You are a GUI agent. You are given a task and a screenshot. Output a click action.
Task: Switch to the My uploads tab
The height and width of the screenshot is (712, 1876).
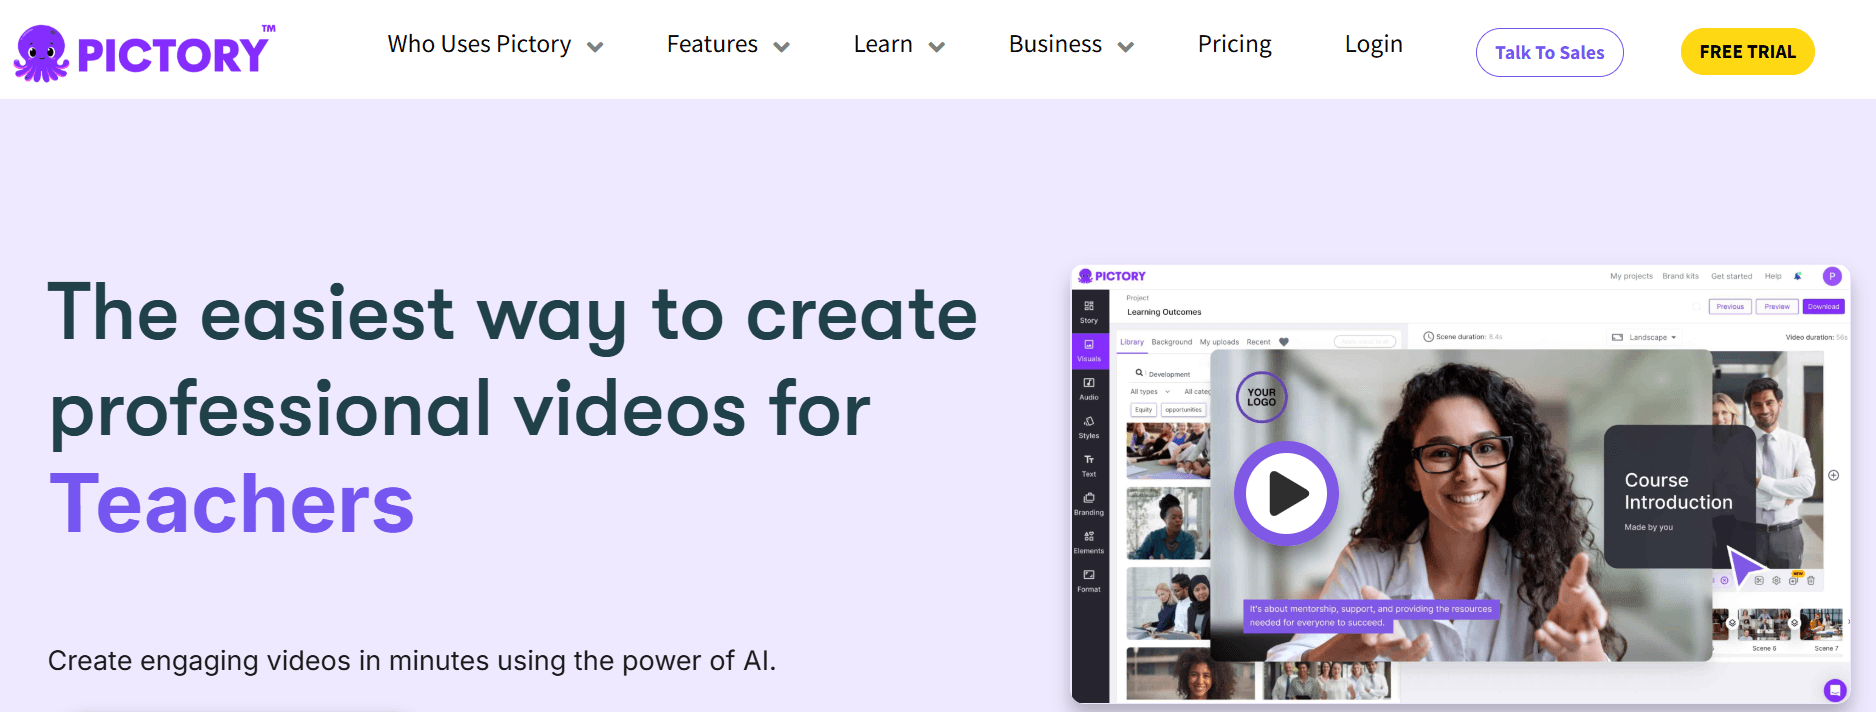(x=1219, y=342)
